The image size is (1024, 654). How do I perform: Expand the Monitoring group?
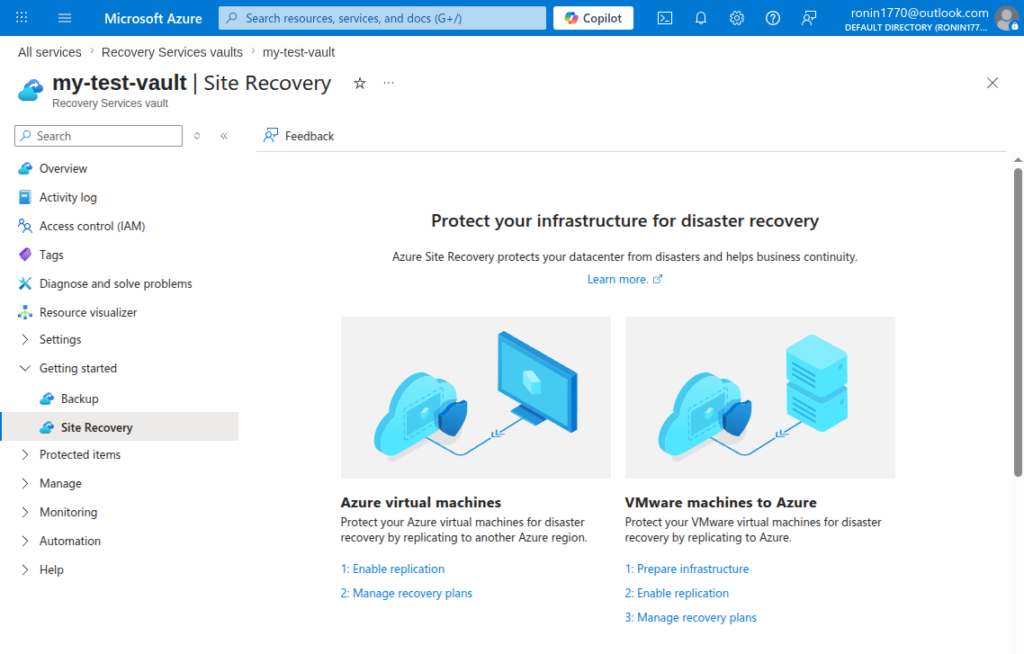tap(25, 512)
